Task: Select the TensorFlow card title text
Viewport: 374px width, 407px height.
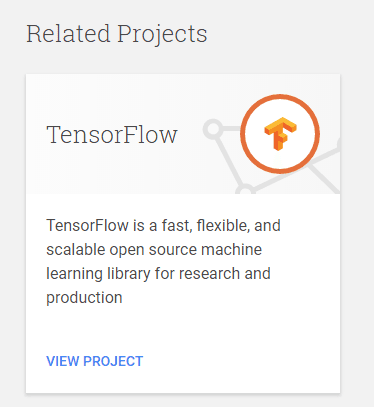Action: coord(112,134)
